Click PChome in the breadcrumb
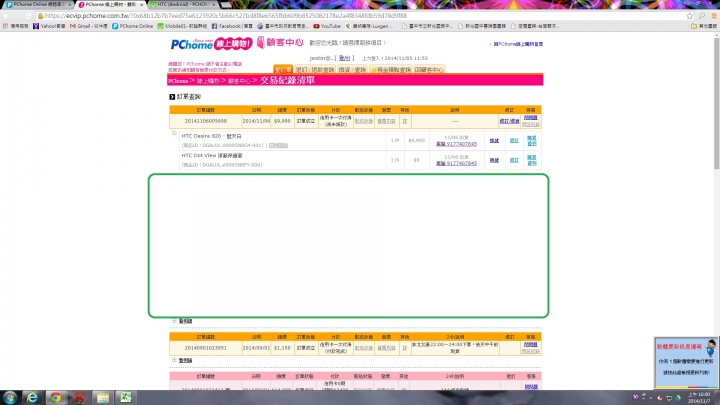Image resolution: width=720 pixels, height=405 pixels. click(178, 81)
